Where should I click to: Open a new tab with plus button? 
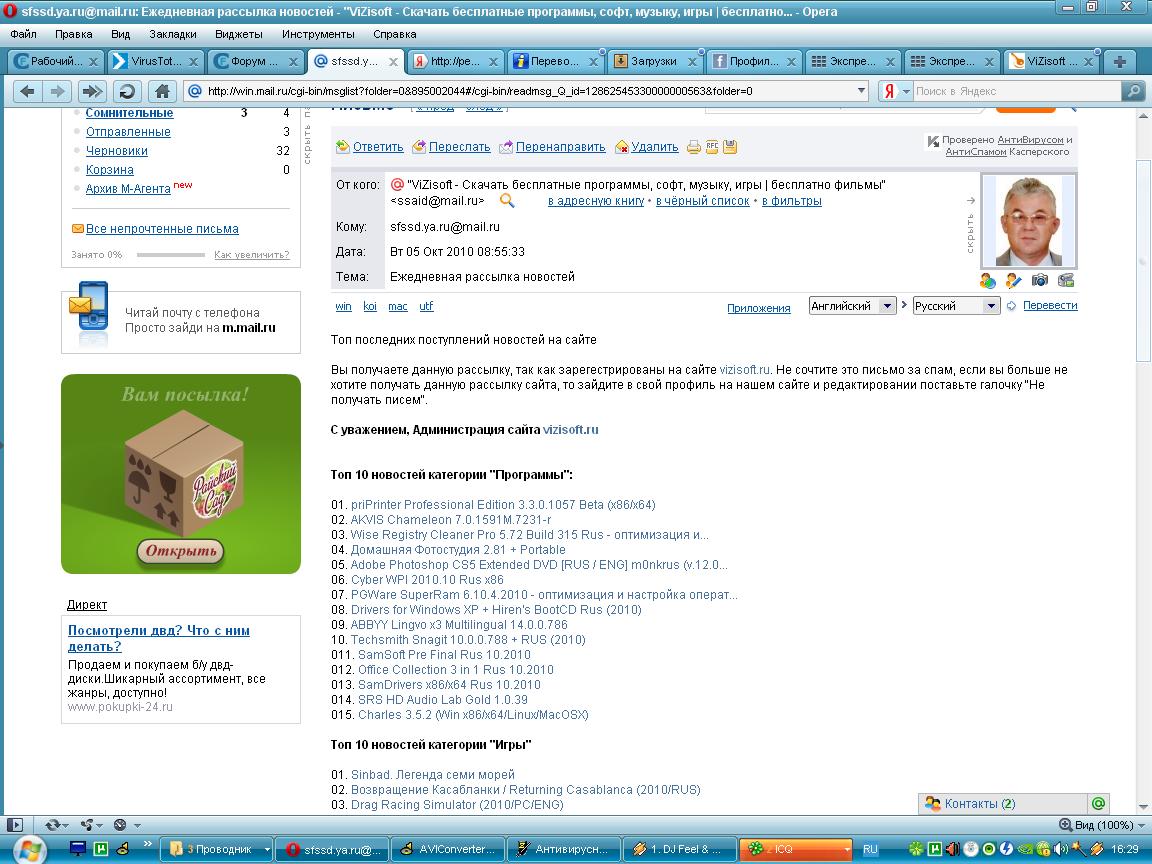(x=1120, y=62)
